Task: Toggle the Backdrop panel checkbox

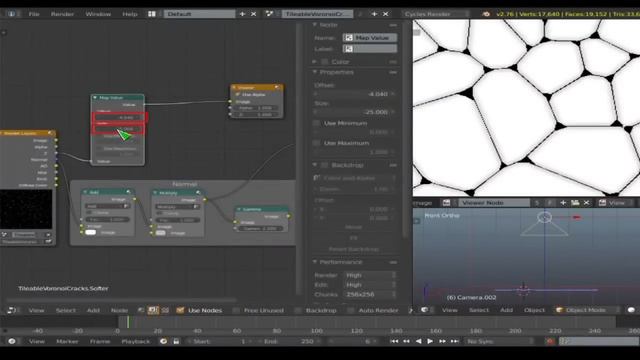Action: pos(325,165)
